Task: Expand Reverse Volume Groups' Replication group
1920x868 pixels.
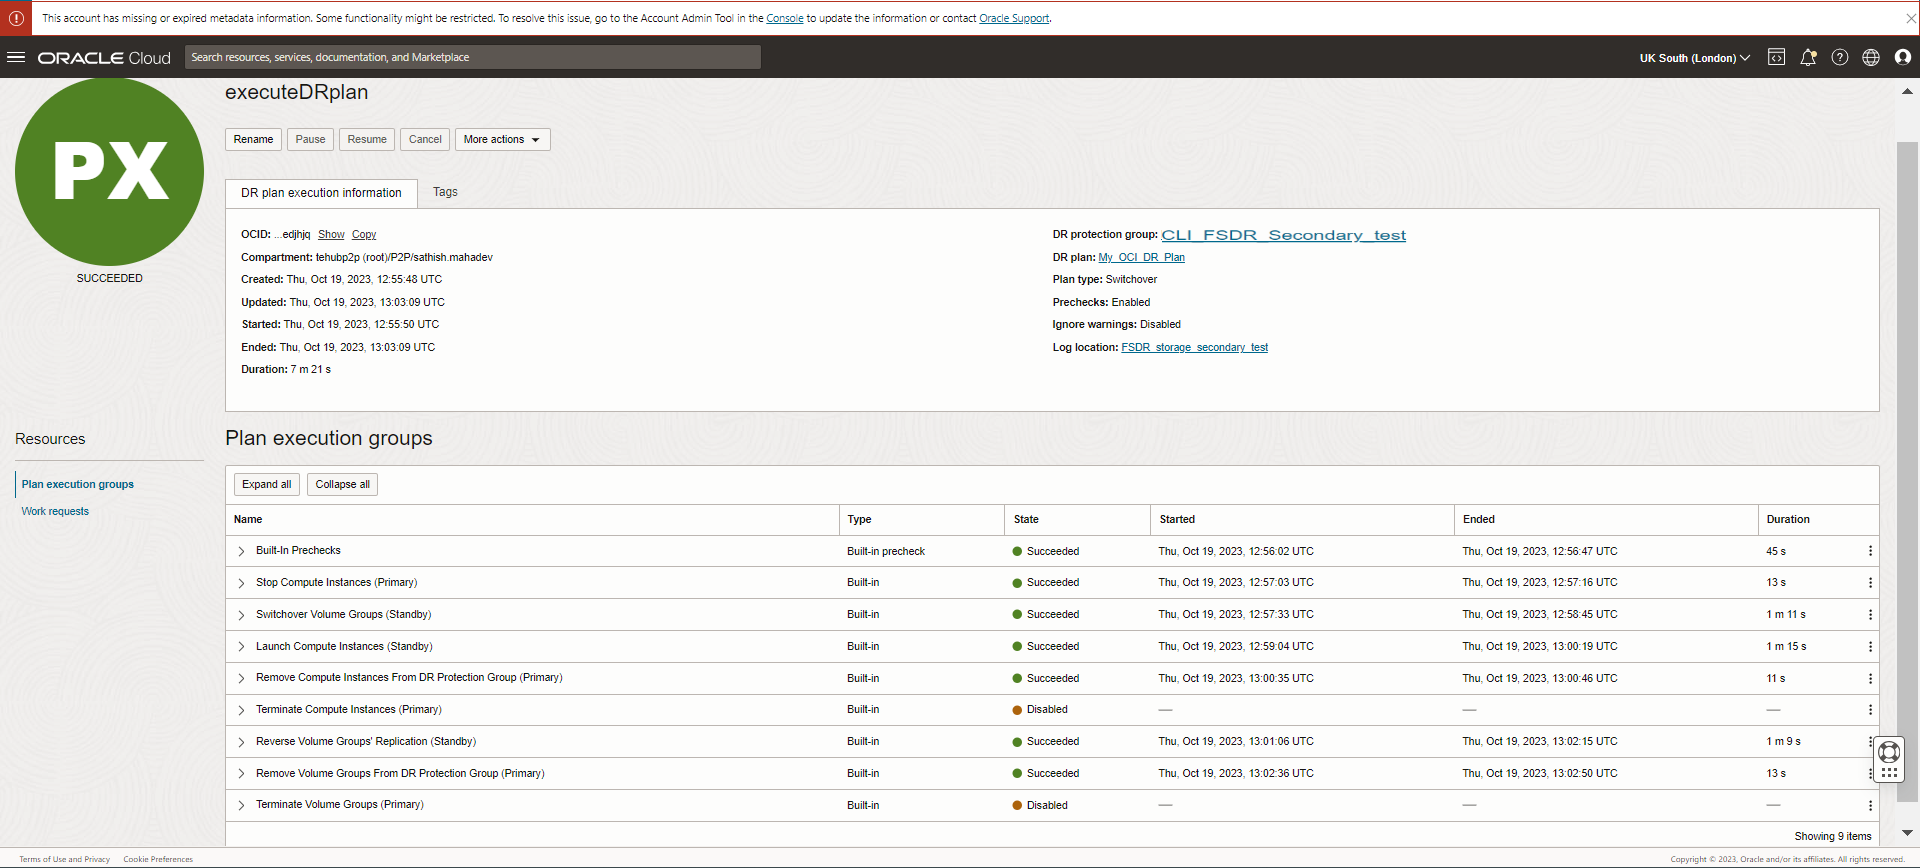Action: [x=241, y=742]
